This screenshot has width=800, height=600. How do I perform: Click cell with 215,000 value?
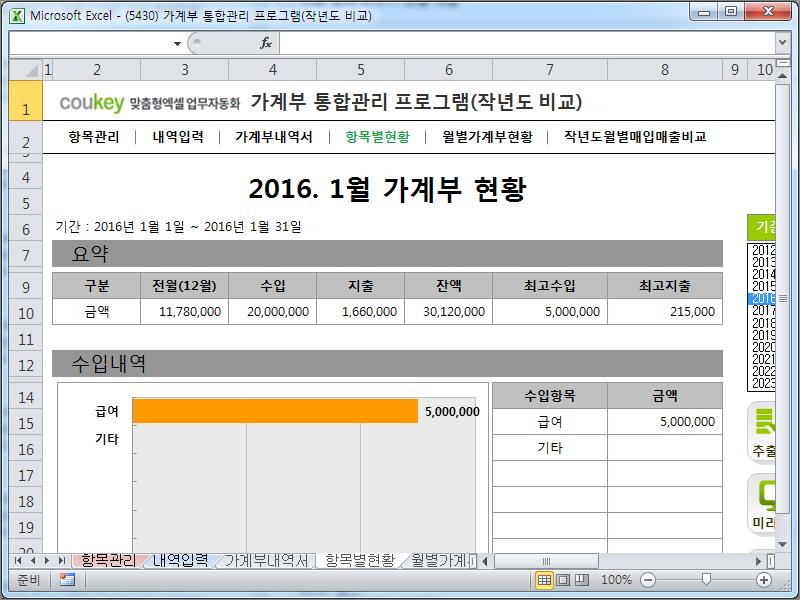[665, 312]
